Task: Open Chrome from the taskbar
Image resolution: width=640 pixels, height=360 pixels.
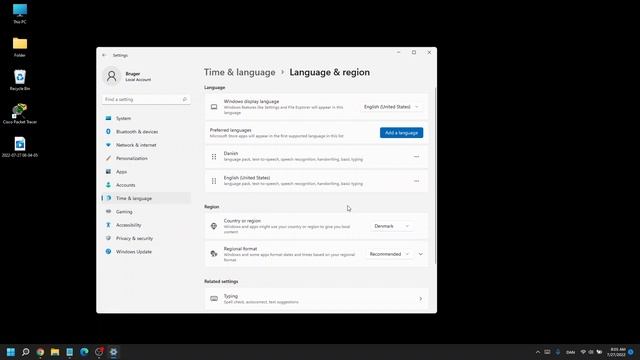Action: (x=40, y=352)
